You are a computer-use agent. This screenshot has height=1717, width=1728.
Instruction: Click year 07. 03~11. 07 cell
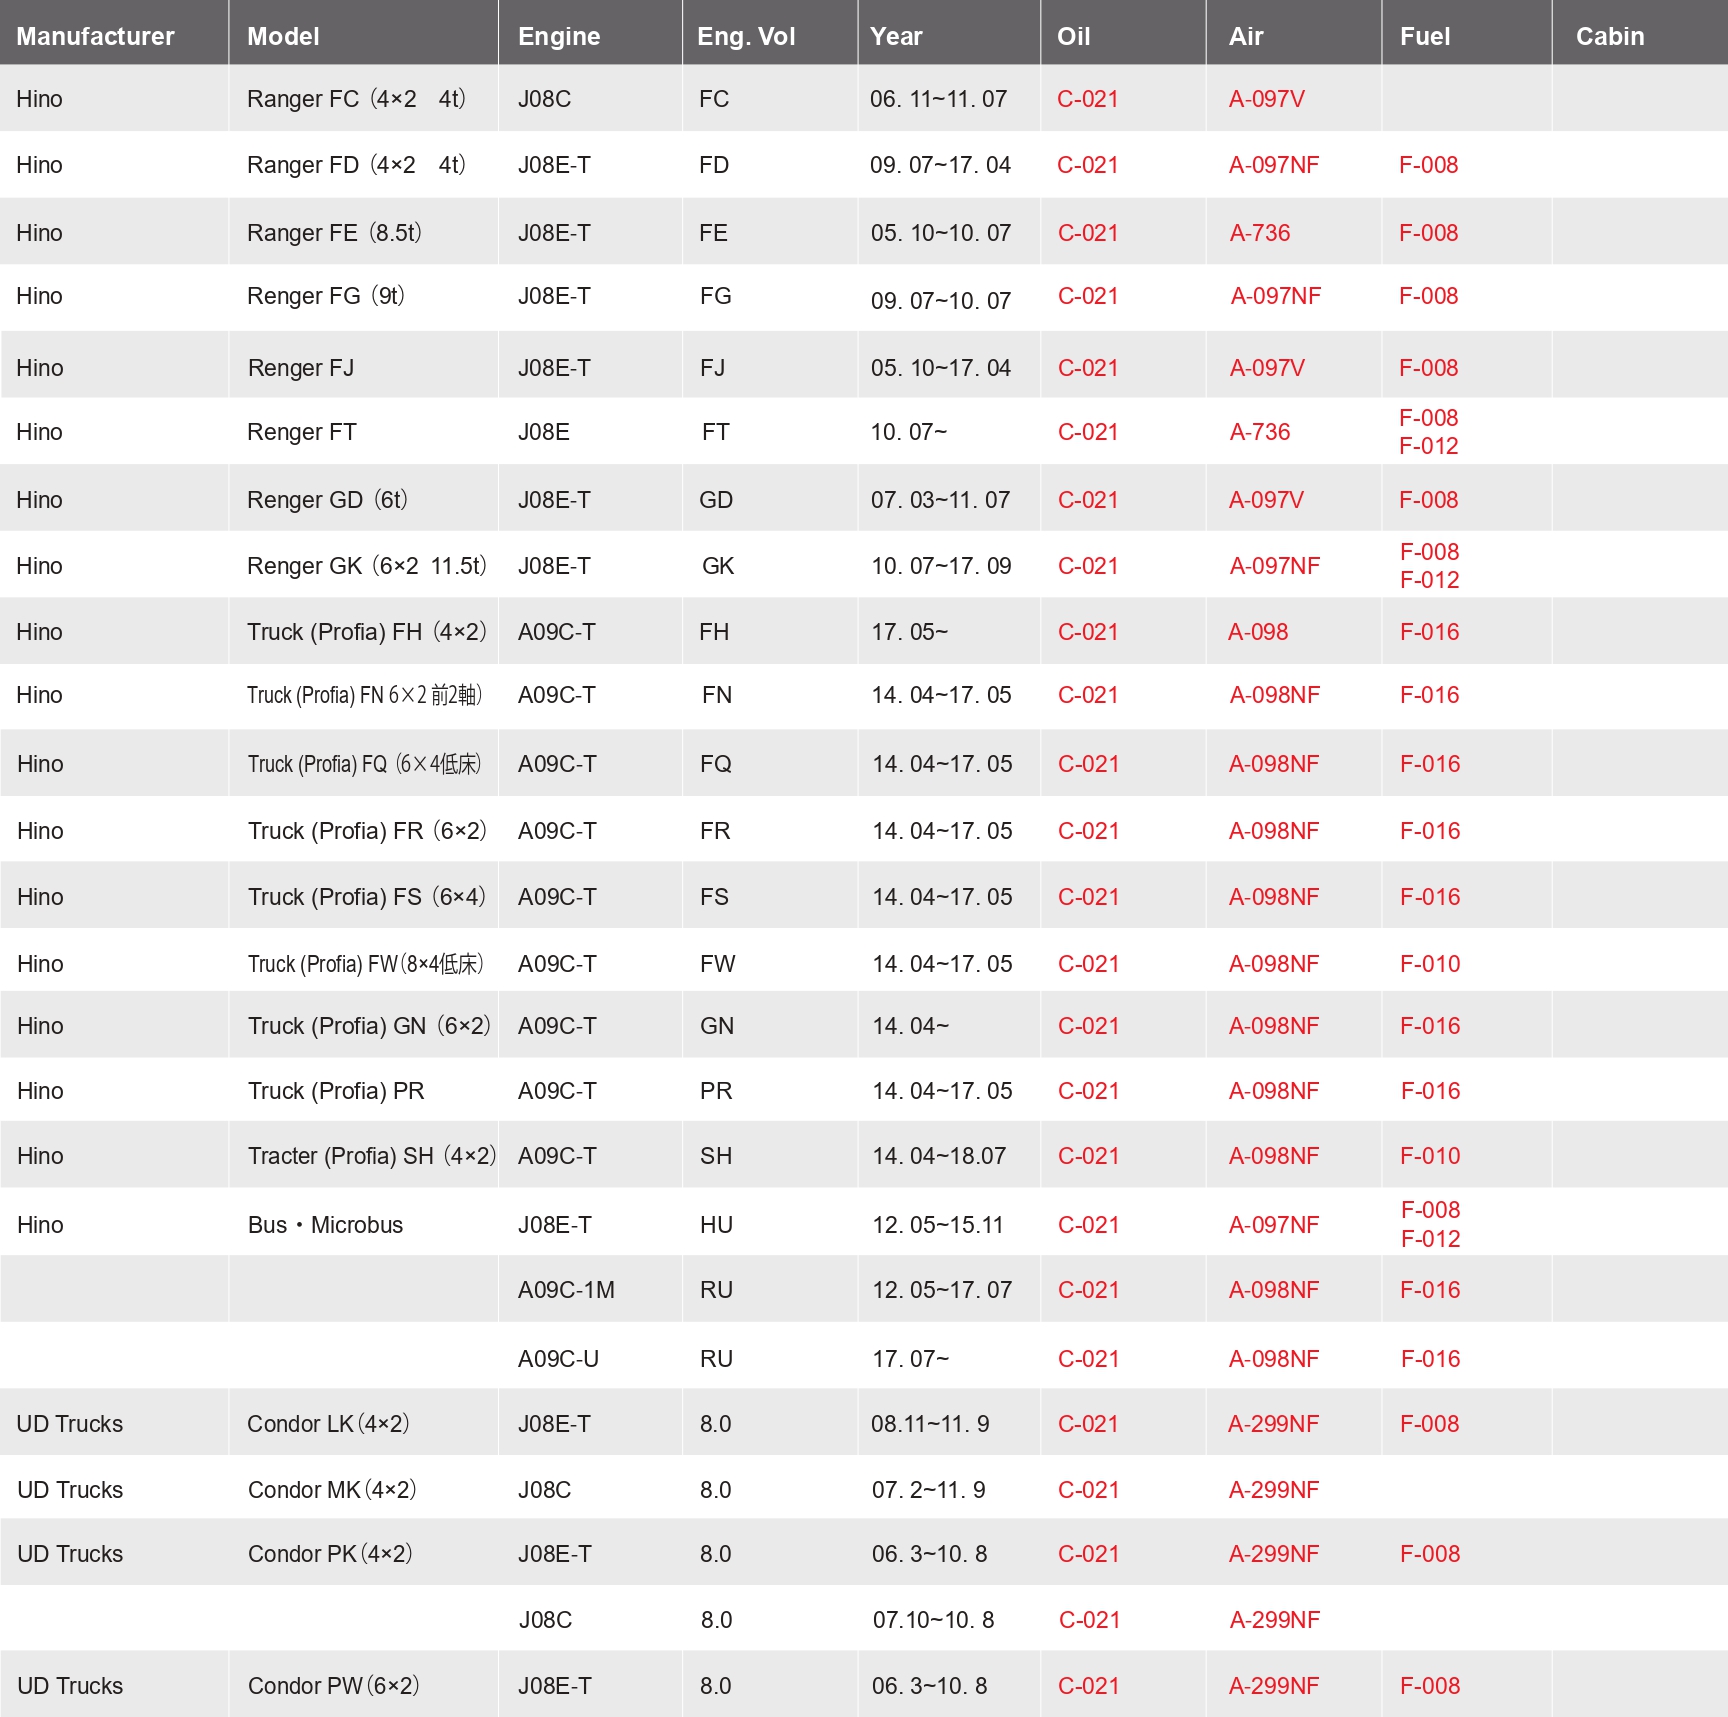click(x=940, y=500)
